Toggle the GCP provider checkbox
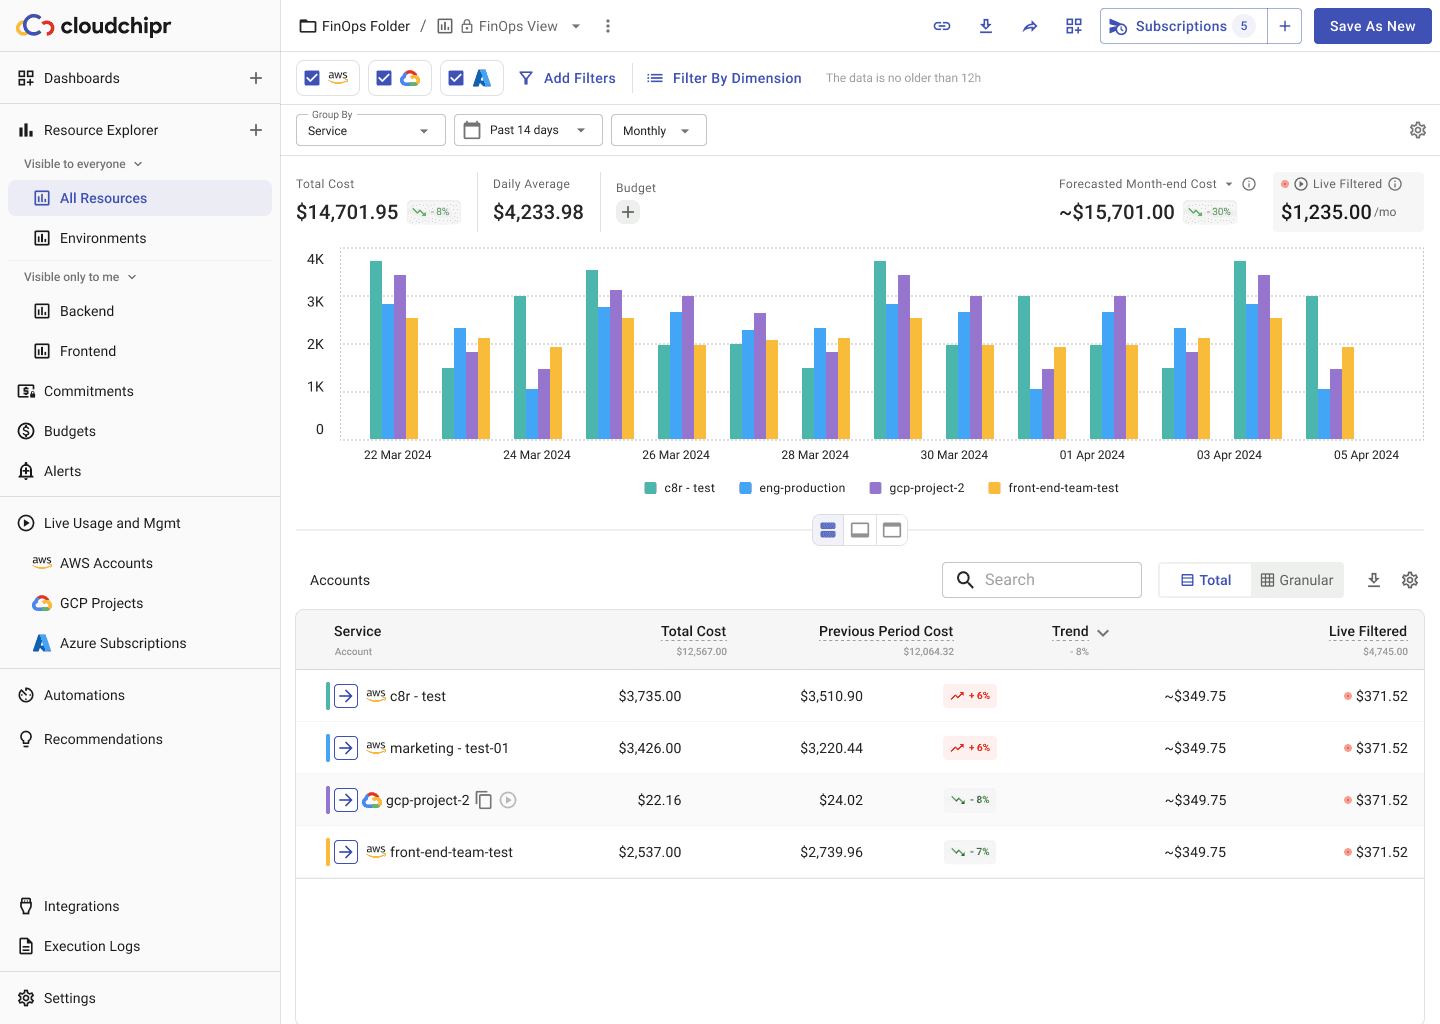 [x=384, y=78]
